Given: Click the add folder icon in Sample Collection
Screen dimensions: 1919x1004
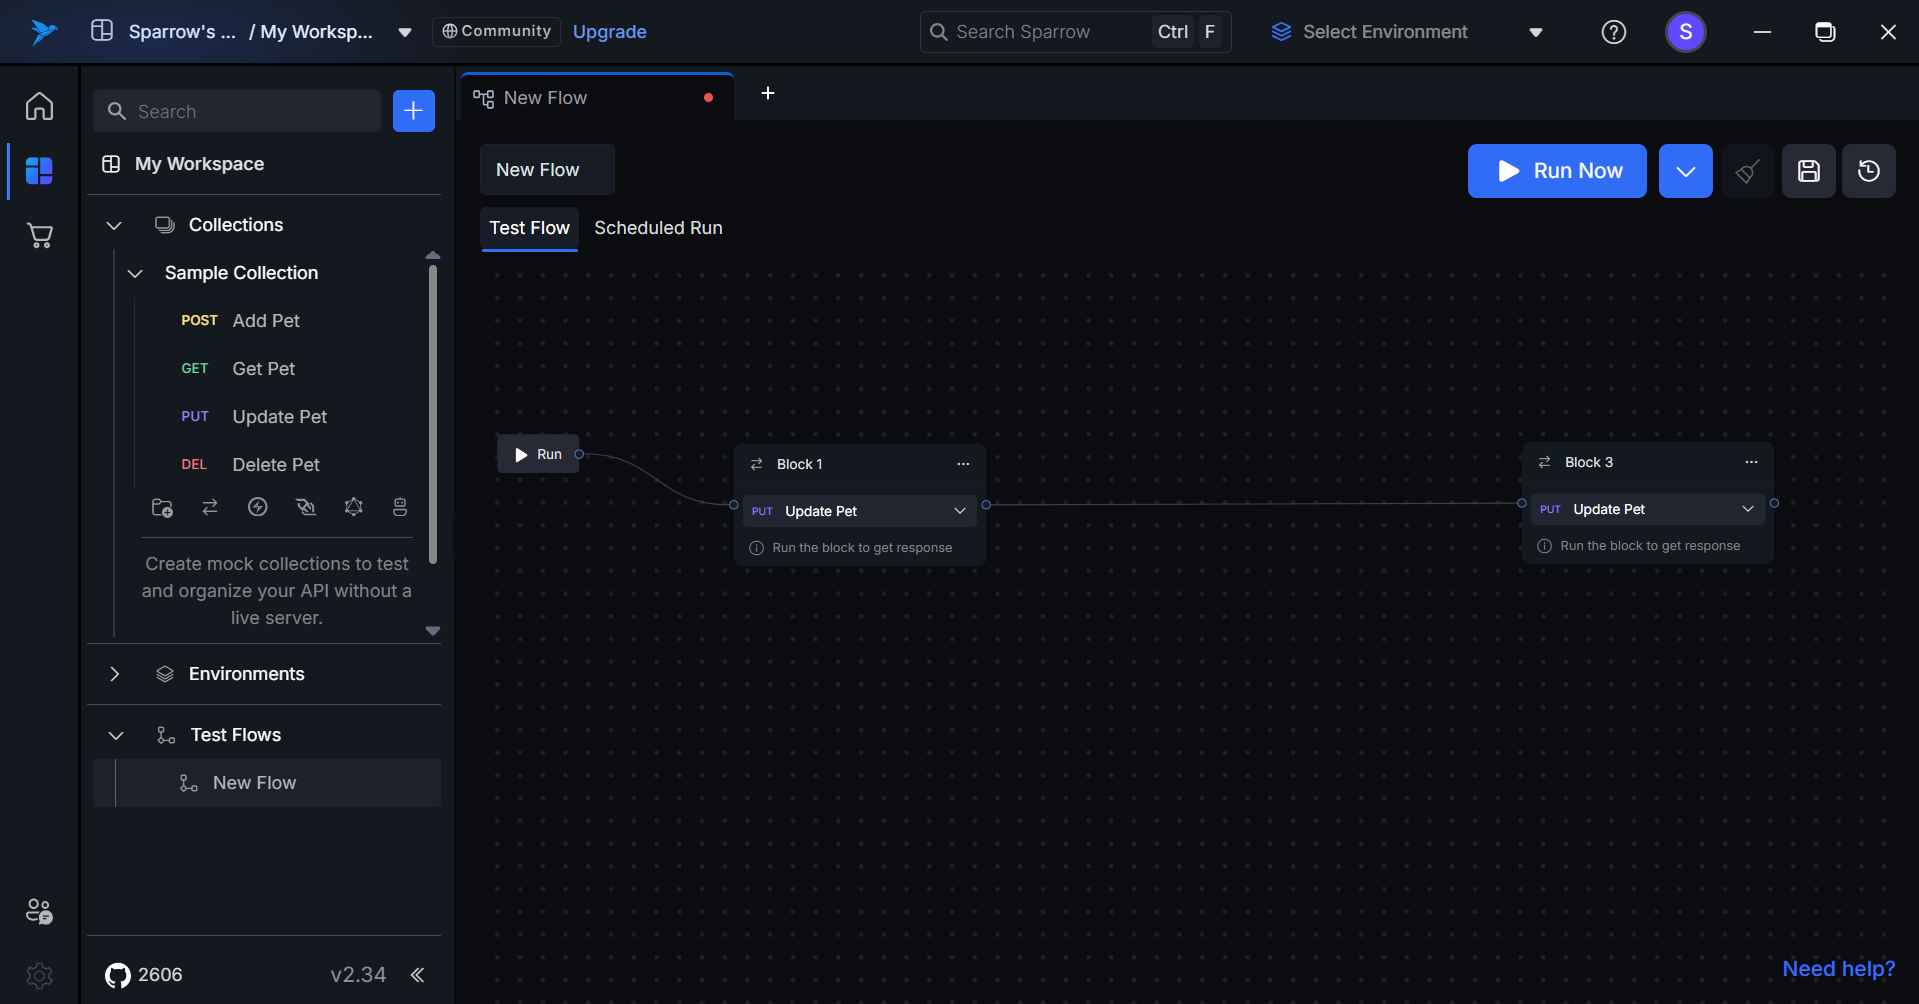Looking at the screenshot, I should tap(162, 508).
